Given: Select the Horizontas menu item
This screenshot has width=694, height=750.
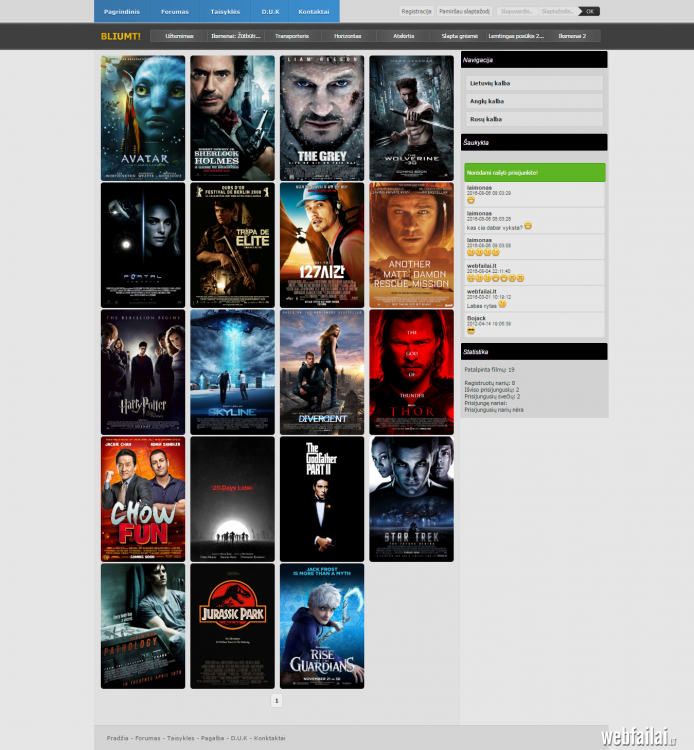Looking at the screenshot, I should tap(348, 36).
